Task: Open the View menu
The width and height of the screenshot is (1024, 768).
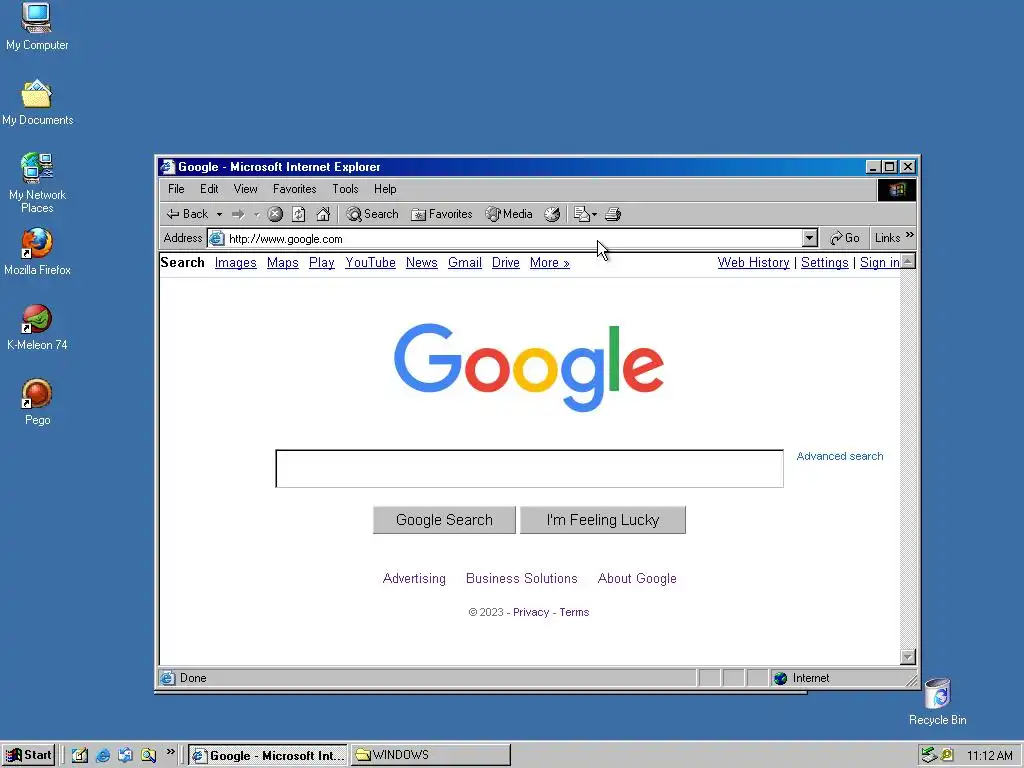Action: click(246, 189)
